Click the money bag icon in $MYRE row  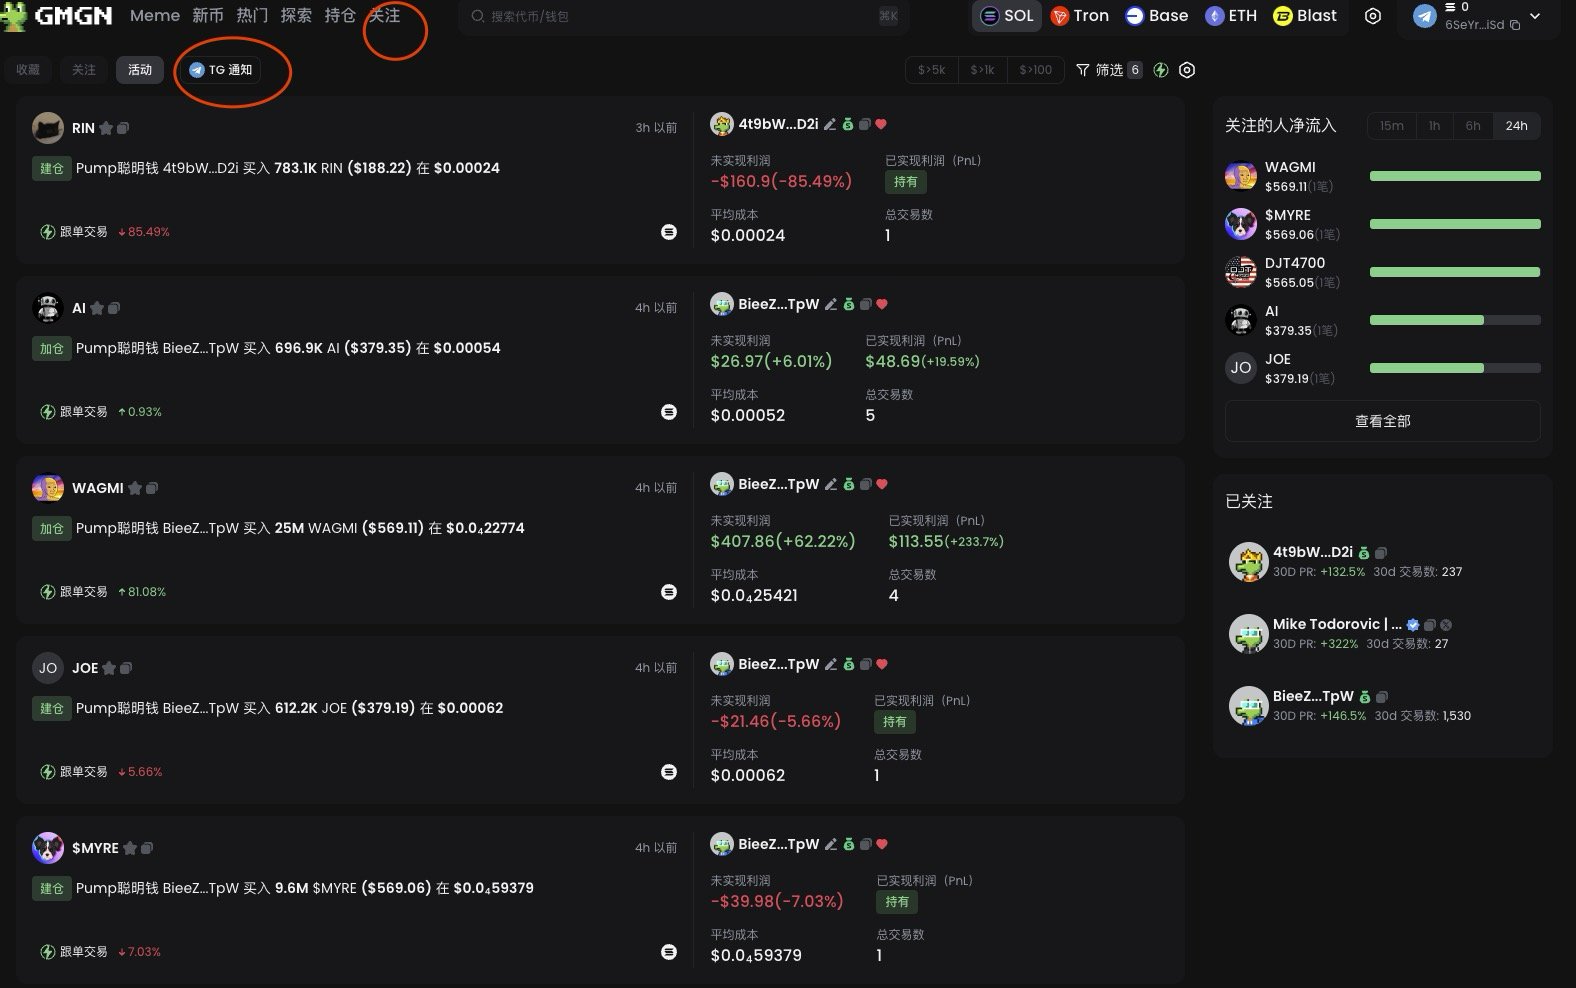pyautogui.click(x=849, y=844)
